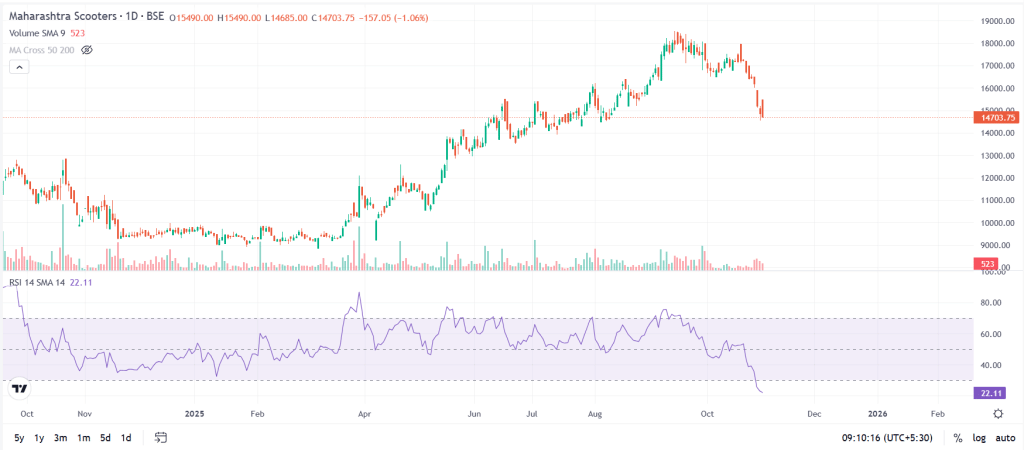Choose the 5d time range
This screenshot has height=450, width=1024.
[105, 438]
